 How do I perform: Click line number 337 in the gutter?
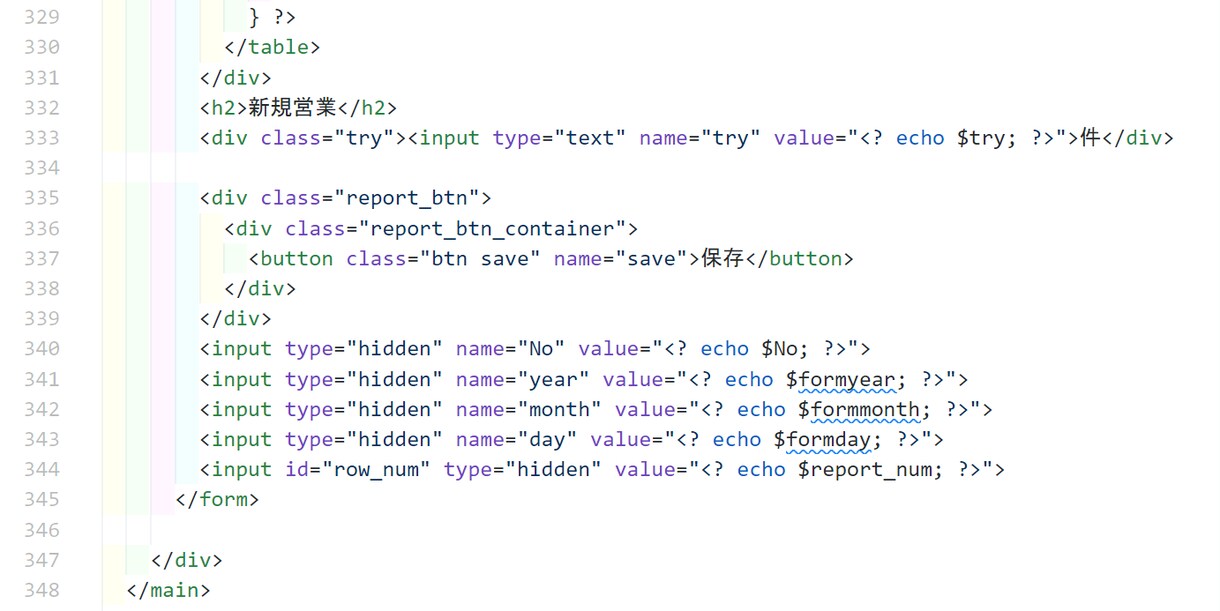(42, 258)
